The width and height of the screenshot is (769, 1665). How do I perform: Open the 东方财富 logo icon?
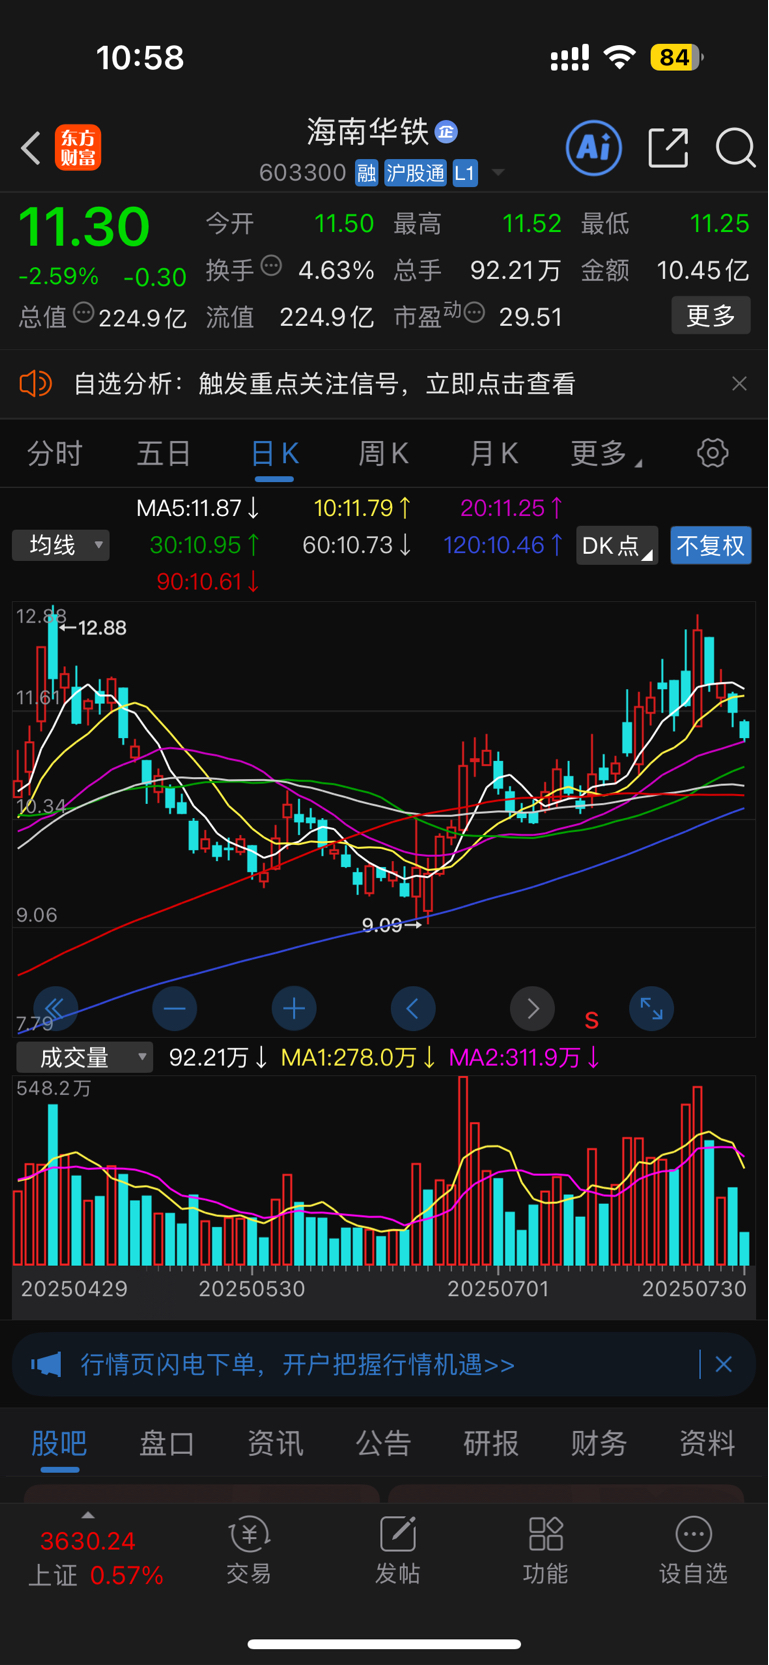click(78, 148)
